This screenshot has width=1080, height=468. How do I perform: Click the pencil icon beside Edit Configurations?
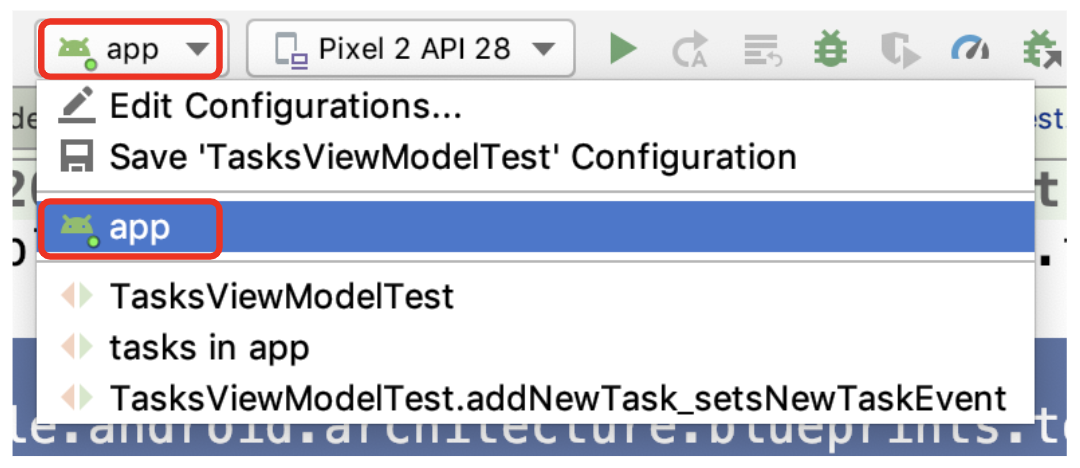[x=77, y=106]
